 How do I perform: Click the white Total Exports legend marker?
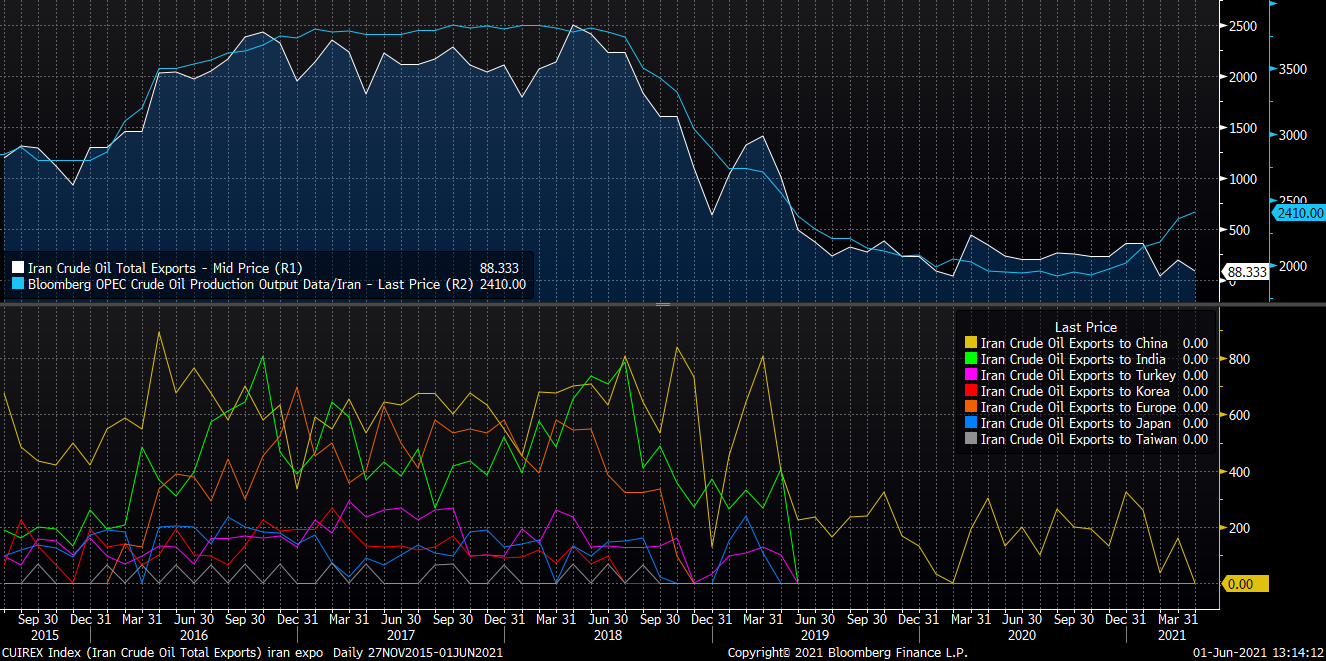pos(17,268)
